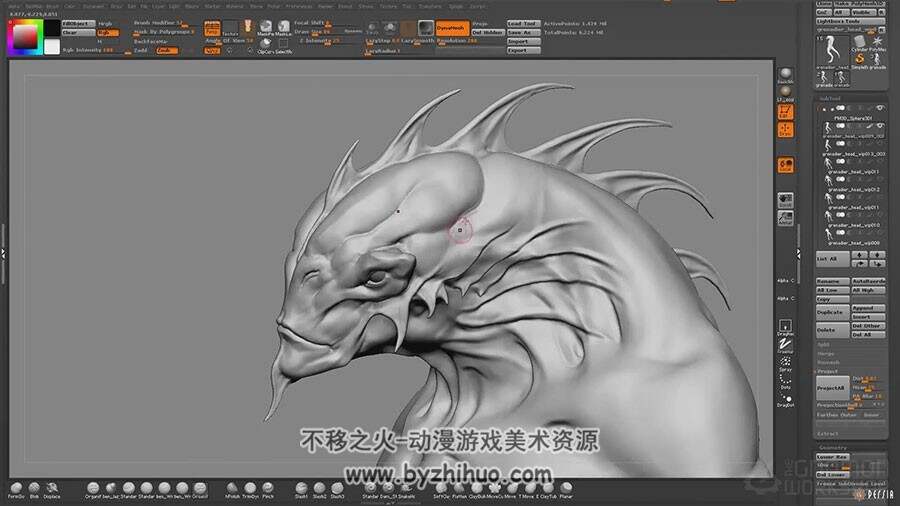This screenshot has height=506, width=900.
Task: Collapse the Project section
Action: (x=828, y=371)
